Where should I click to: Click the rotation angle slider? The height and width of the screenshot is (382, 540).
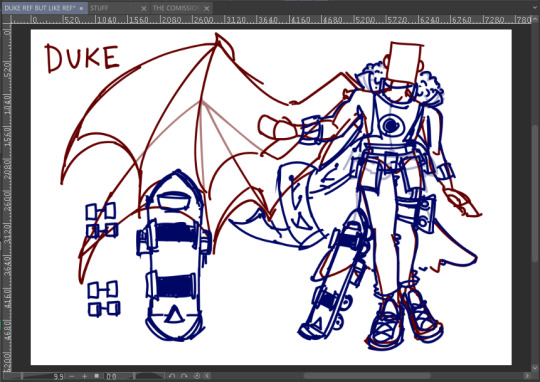click(x=148, y=376)
